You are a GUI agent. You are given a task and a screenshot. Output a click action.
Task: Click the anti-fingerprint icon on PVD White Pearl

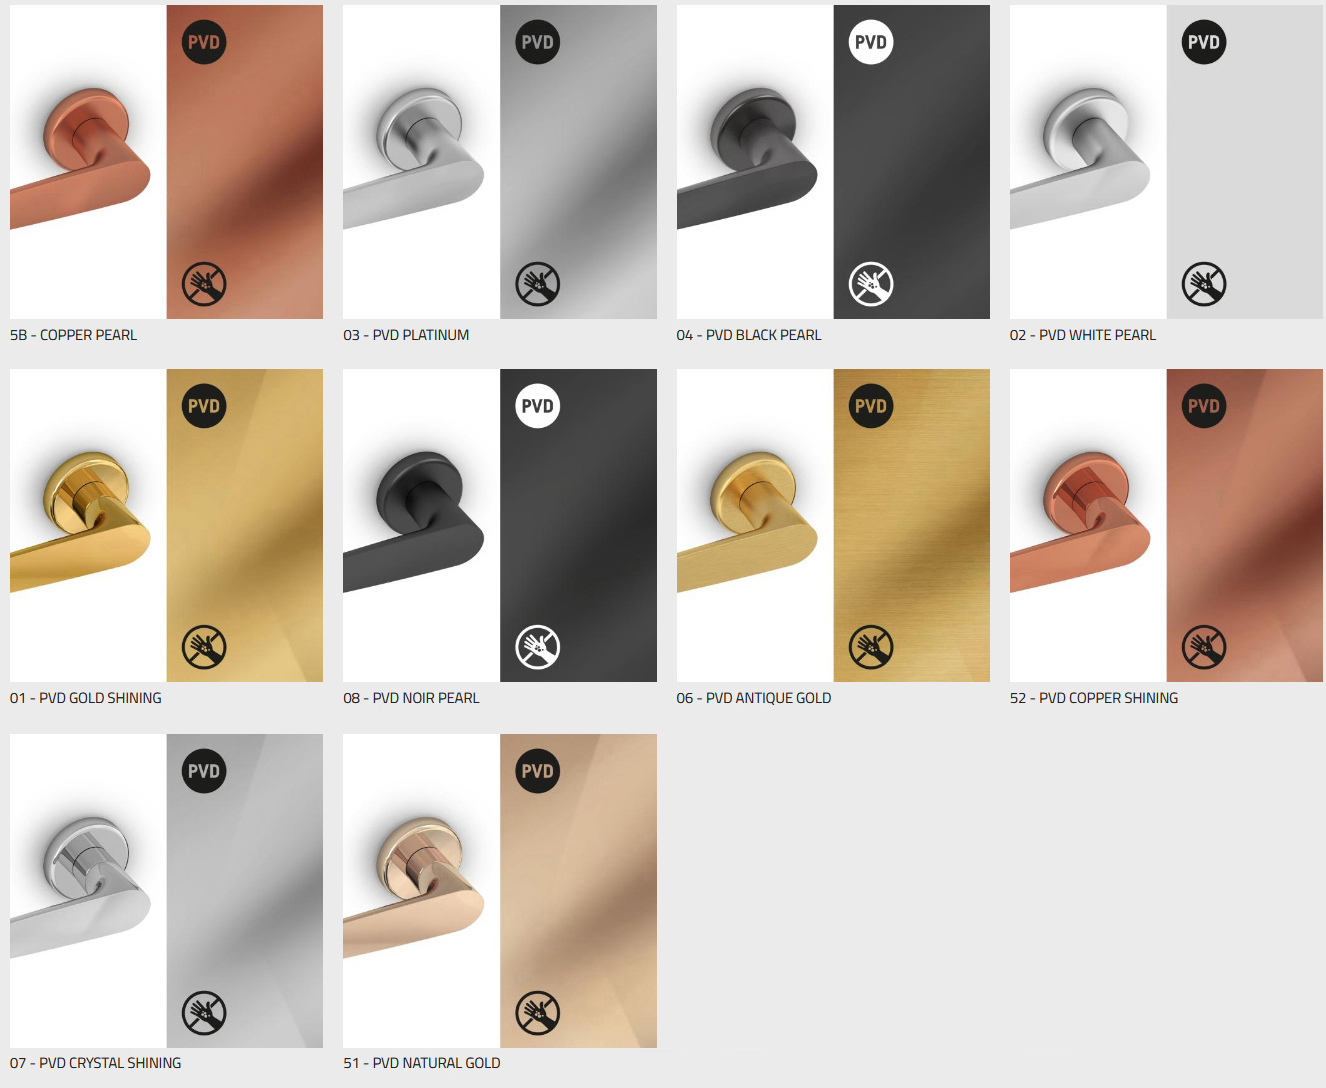tap(1204, 284)
